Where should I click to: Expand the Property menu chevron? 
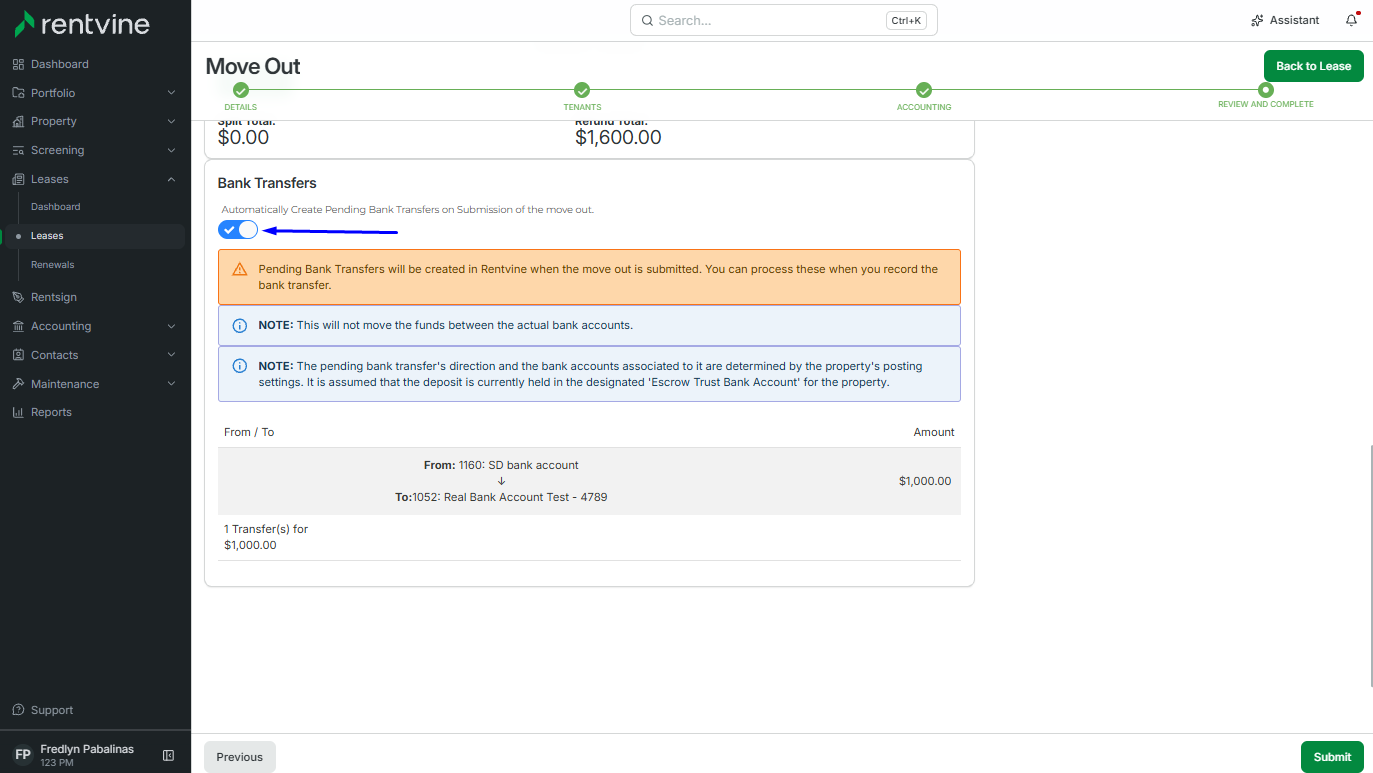(x=171, y=121)
